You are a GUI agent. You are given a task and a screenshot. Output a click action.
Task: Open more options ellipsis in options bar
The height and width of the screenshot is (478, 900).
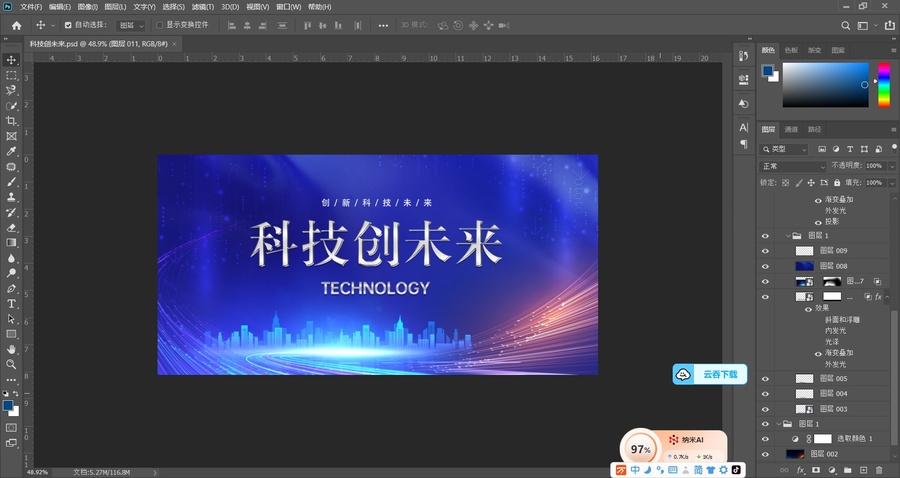383,25
